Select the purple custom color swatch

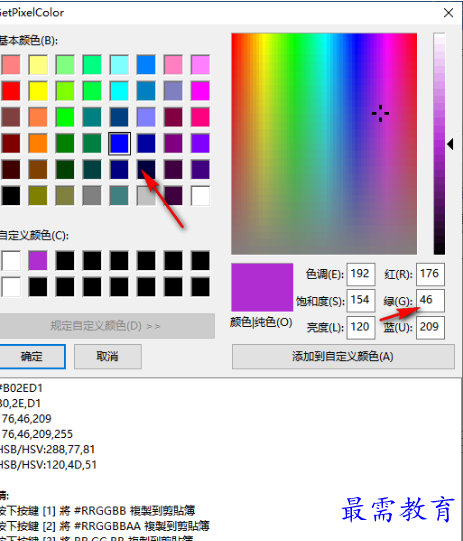click(x=38, y=260)
